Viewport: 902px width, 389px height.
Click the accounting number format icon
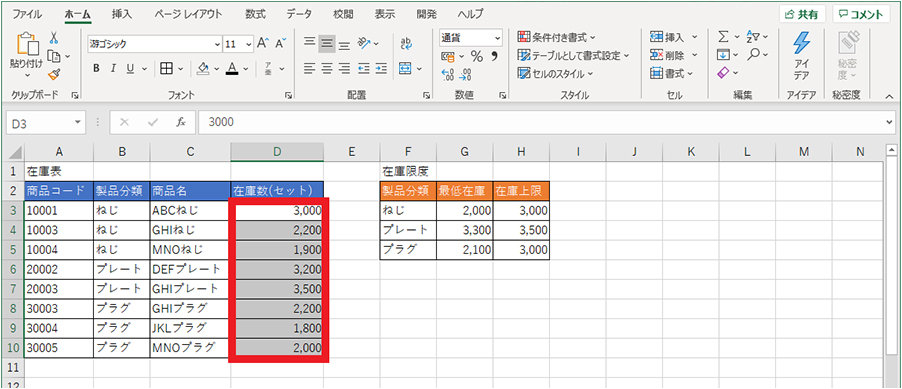(449, 56)
